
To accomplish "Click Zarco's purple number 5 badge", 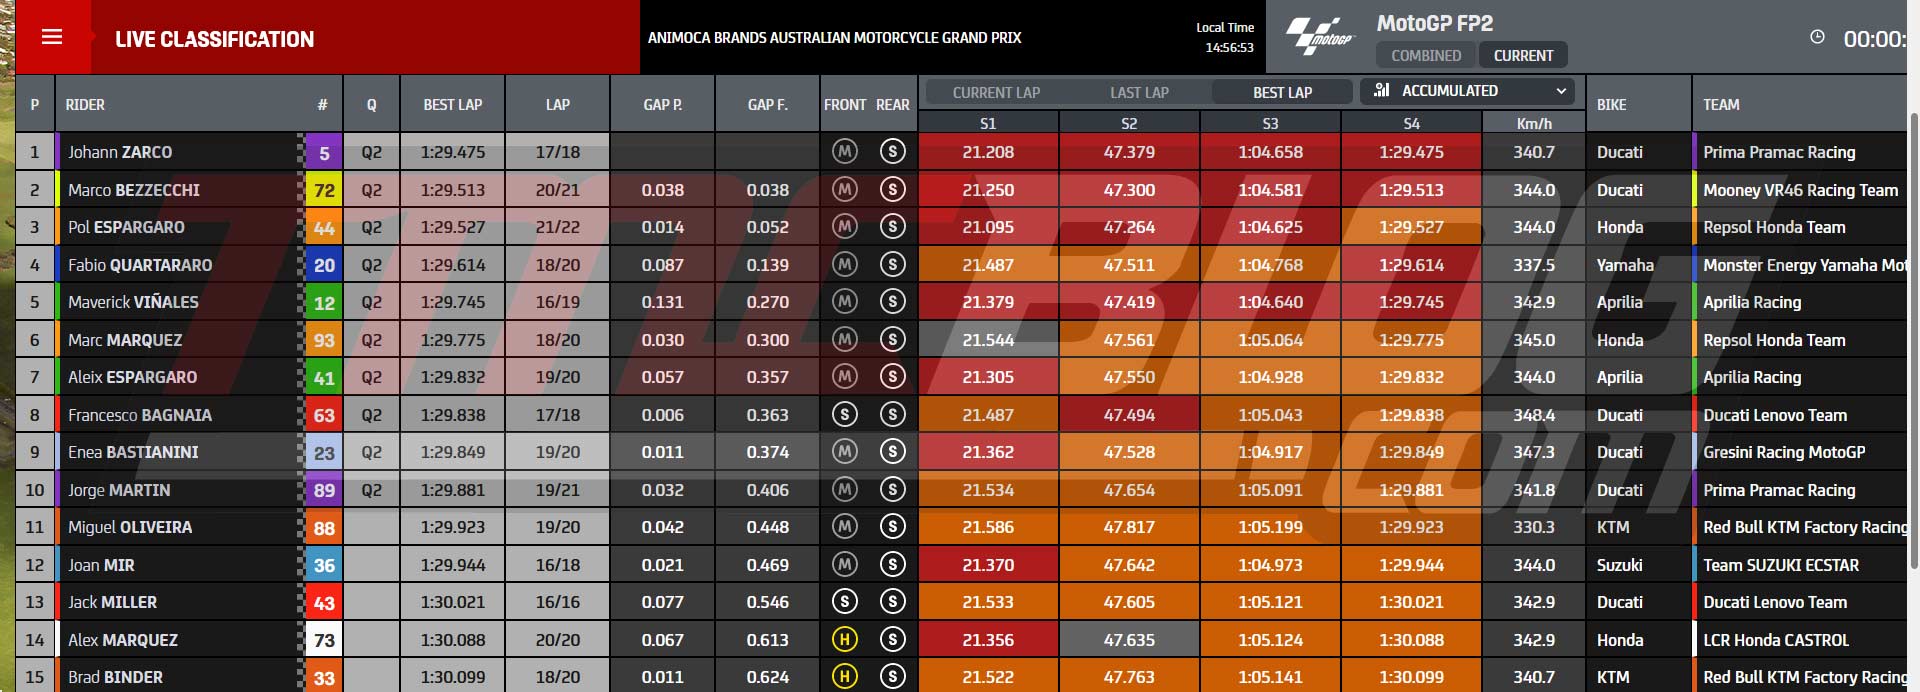I will click(x=324, y=153).
